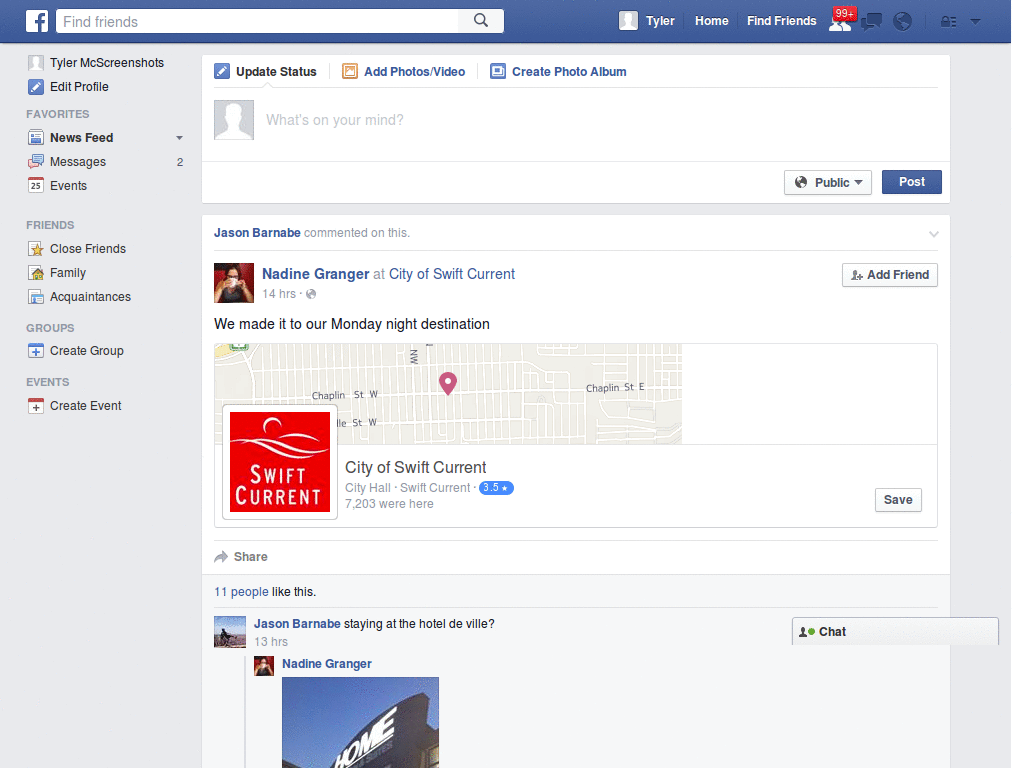Click the Create Event plus icon
Screen dimensions: 1024x768
coord(36,406)
